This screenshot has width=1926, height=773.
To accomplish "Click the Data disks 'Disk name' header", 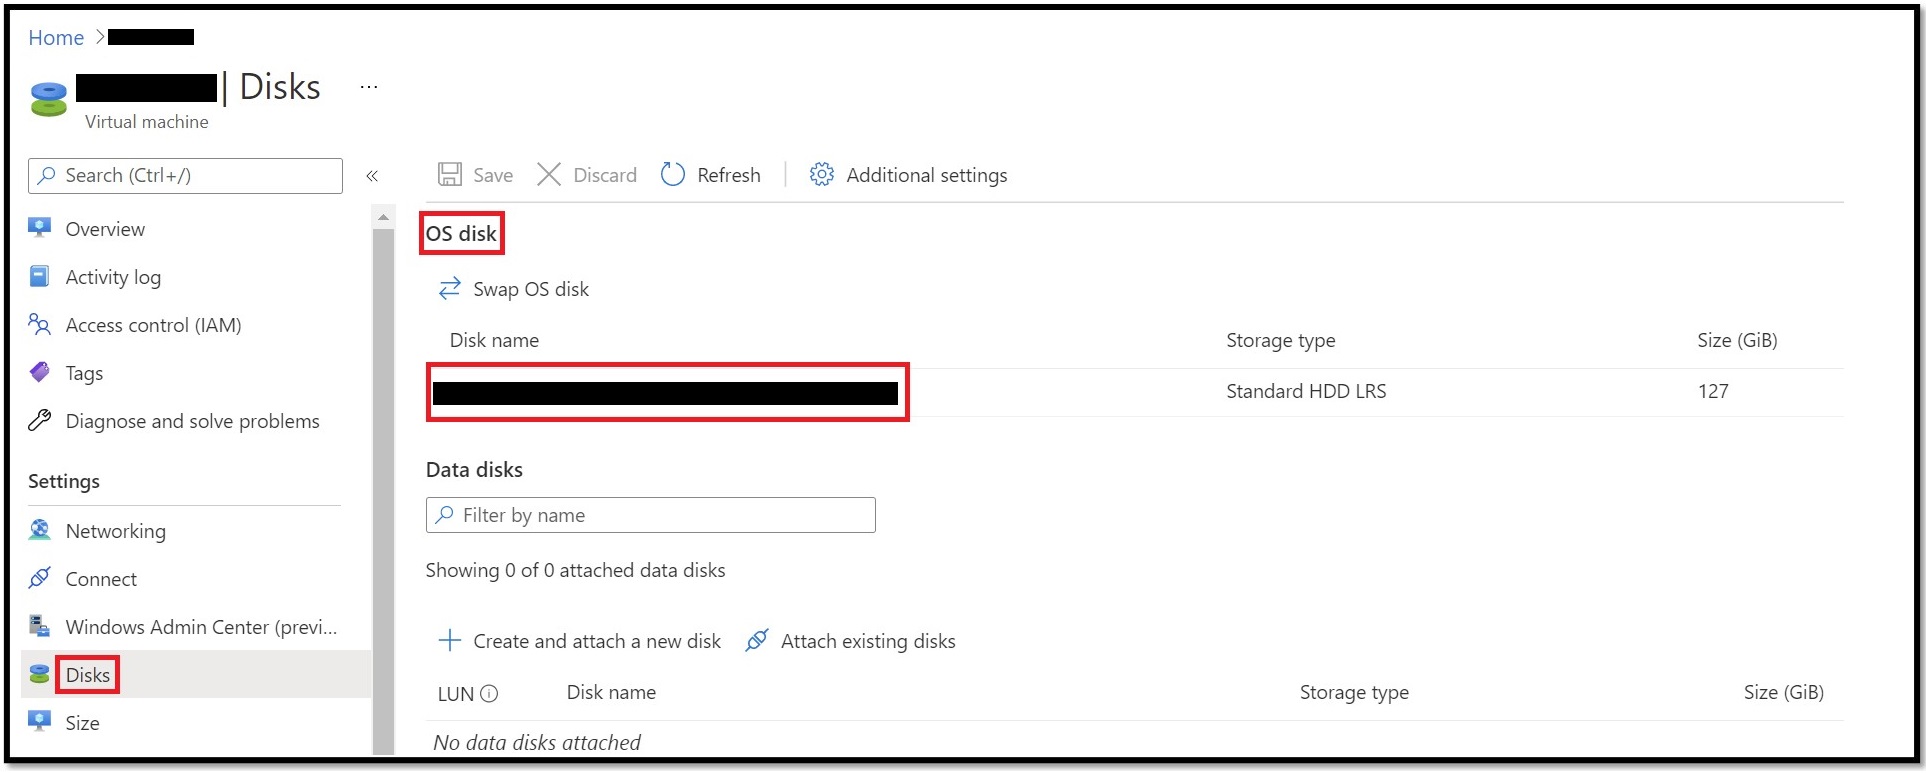I will [x=611, y=692].
